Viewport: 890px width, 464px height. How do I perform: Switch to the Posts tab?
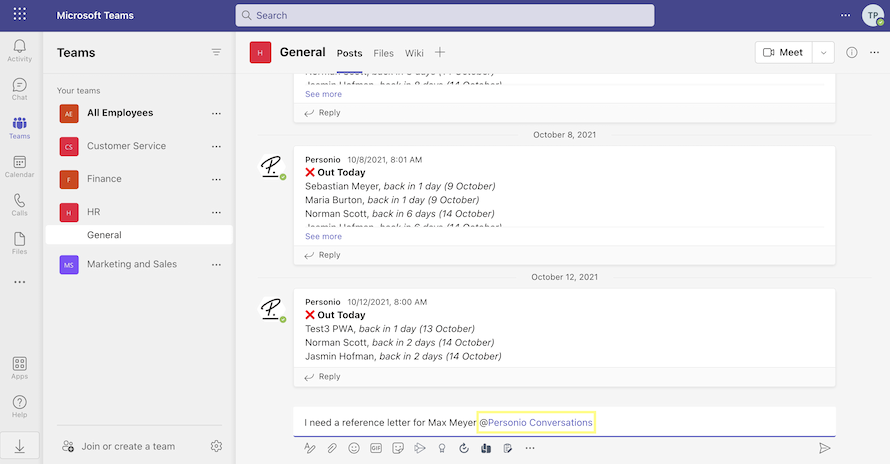(x=349, y=53)
